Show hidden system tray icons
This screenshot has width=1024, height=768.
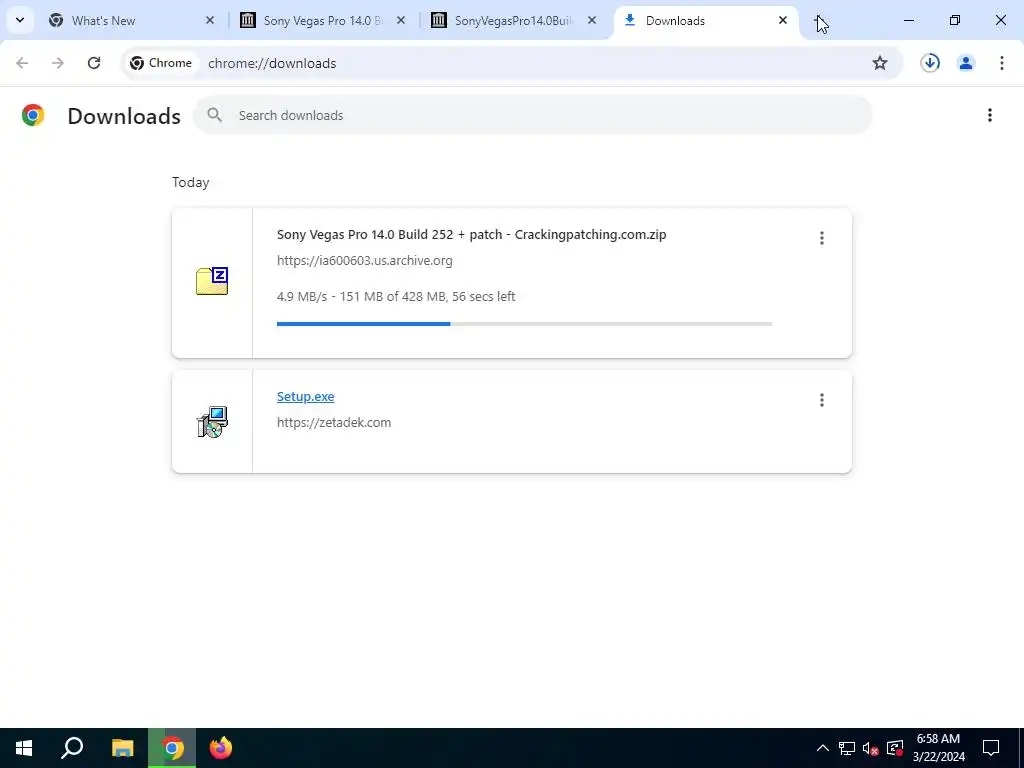[x=823, y=748]
